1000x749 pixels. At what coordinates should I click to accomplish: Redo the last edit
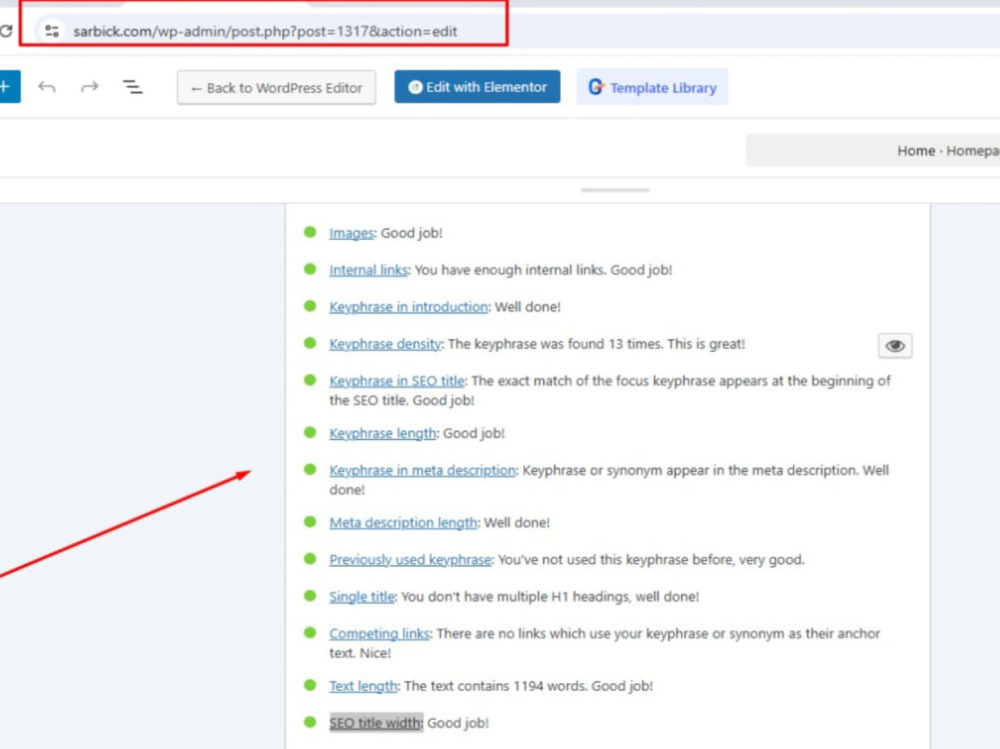pyautogui.click(x=90, y=87)
